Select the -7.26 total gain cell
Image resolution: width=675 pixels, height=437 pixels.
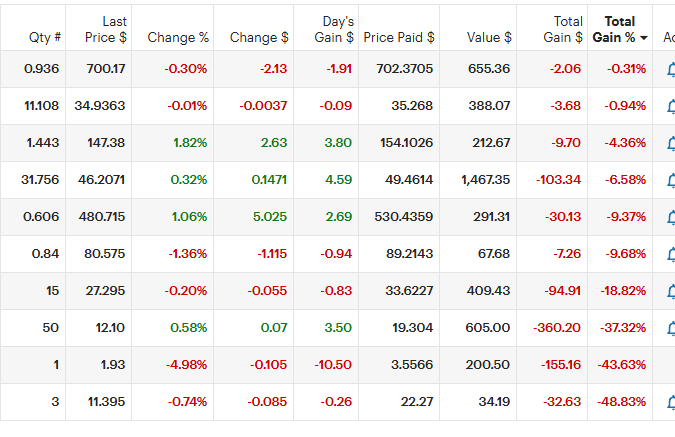click(x=552, y=254)
